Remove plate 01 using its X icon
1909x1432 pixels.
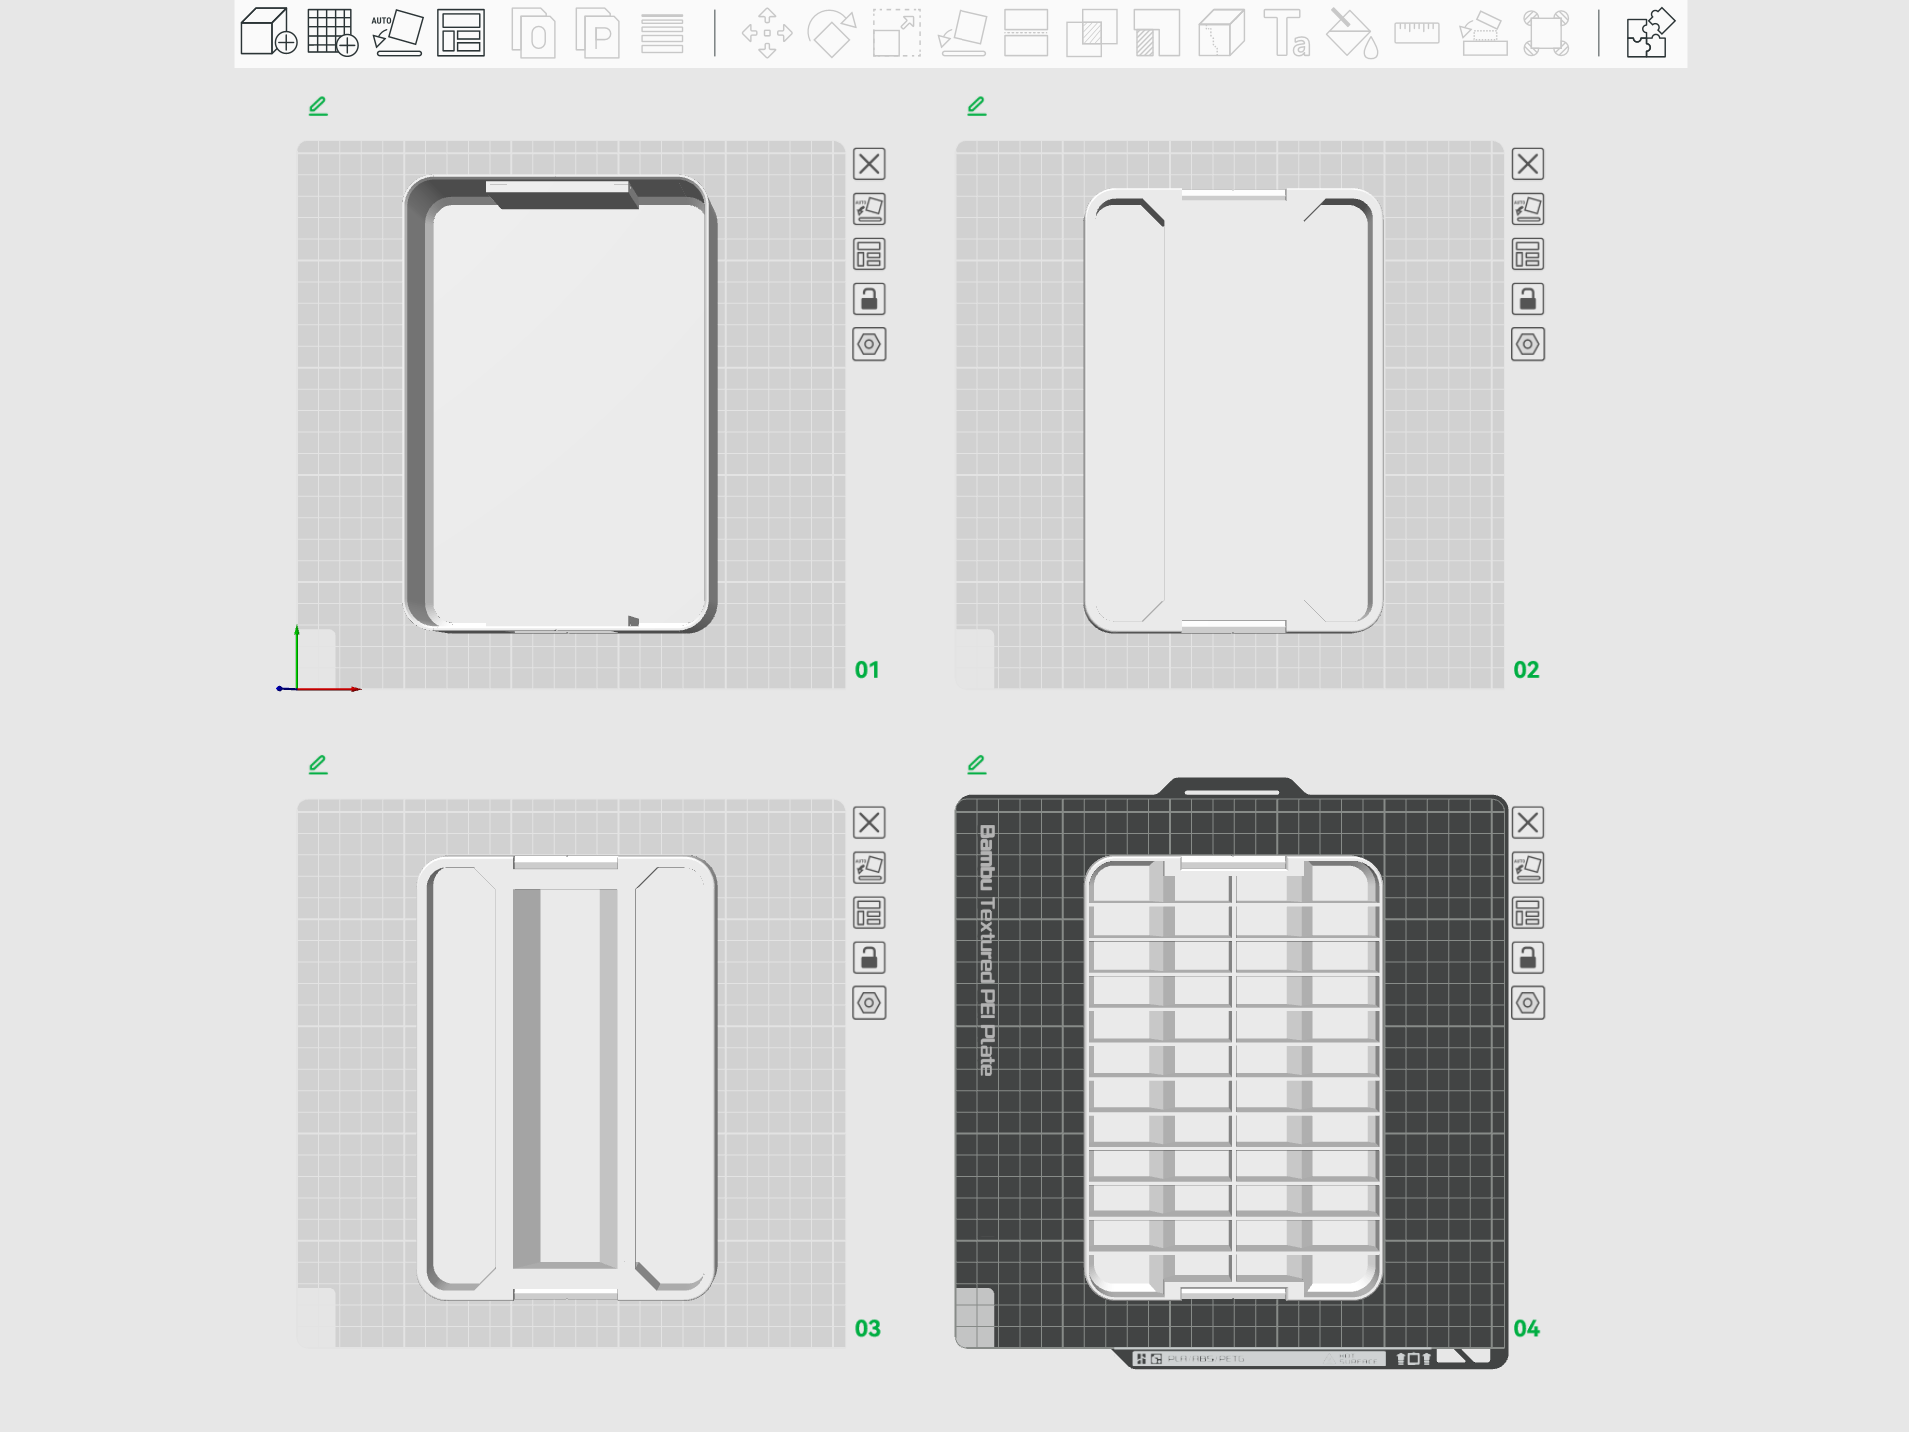[x=869, y=164]
